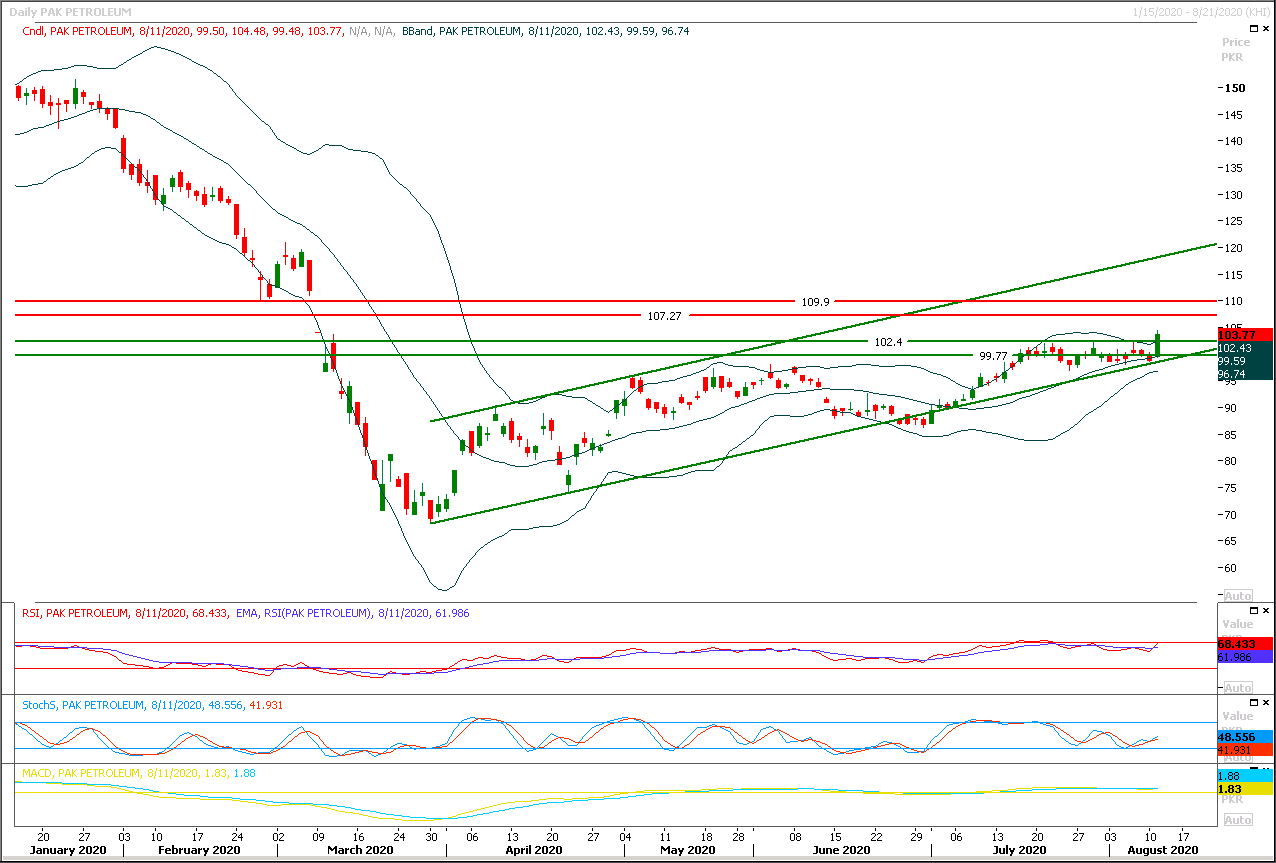Click the red 103.77 price tag on axis
Screen dimensions: 1276x863
coord(1244,335)
